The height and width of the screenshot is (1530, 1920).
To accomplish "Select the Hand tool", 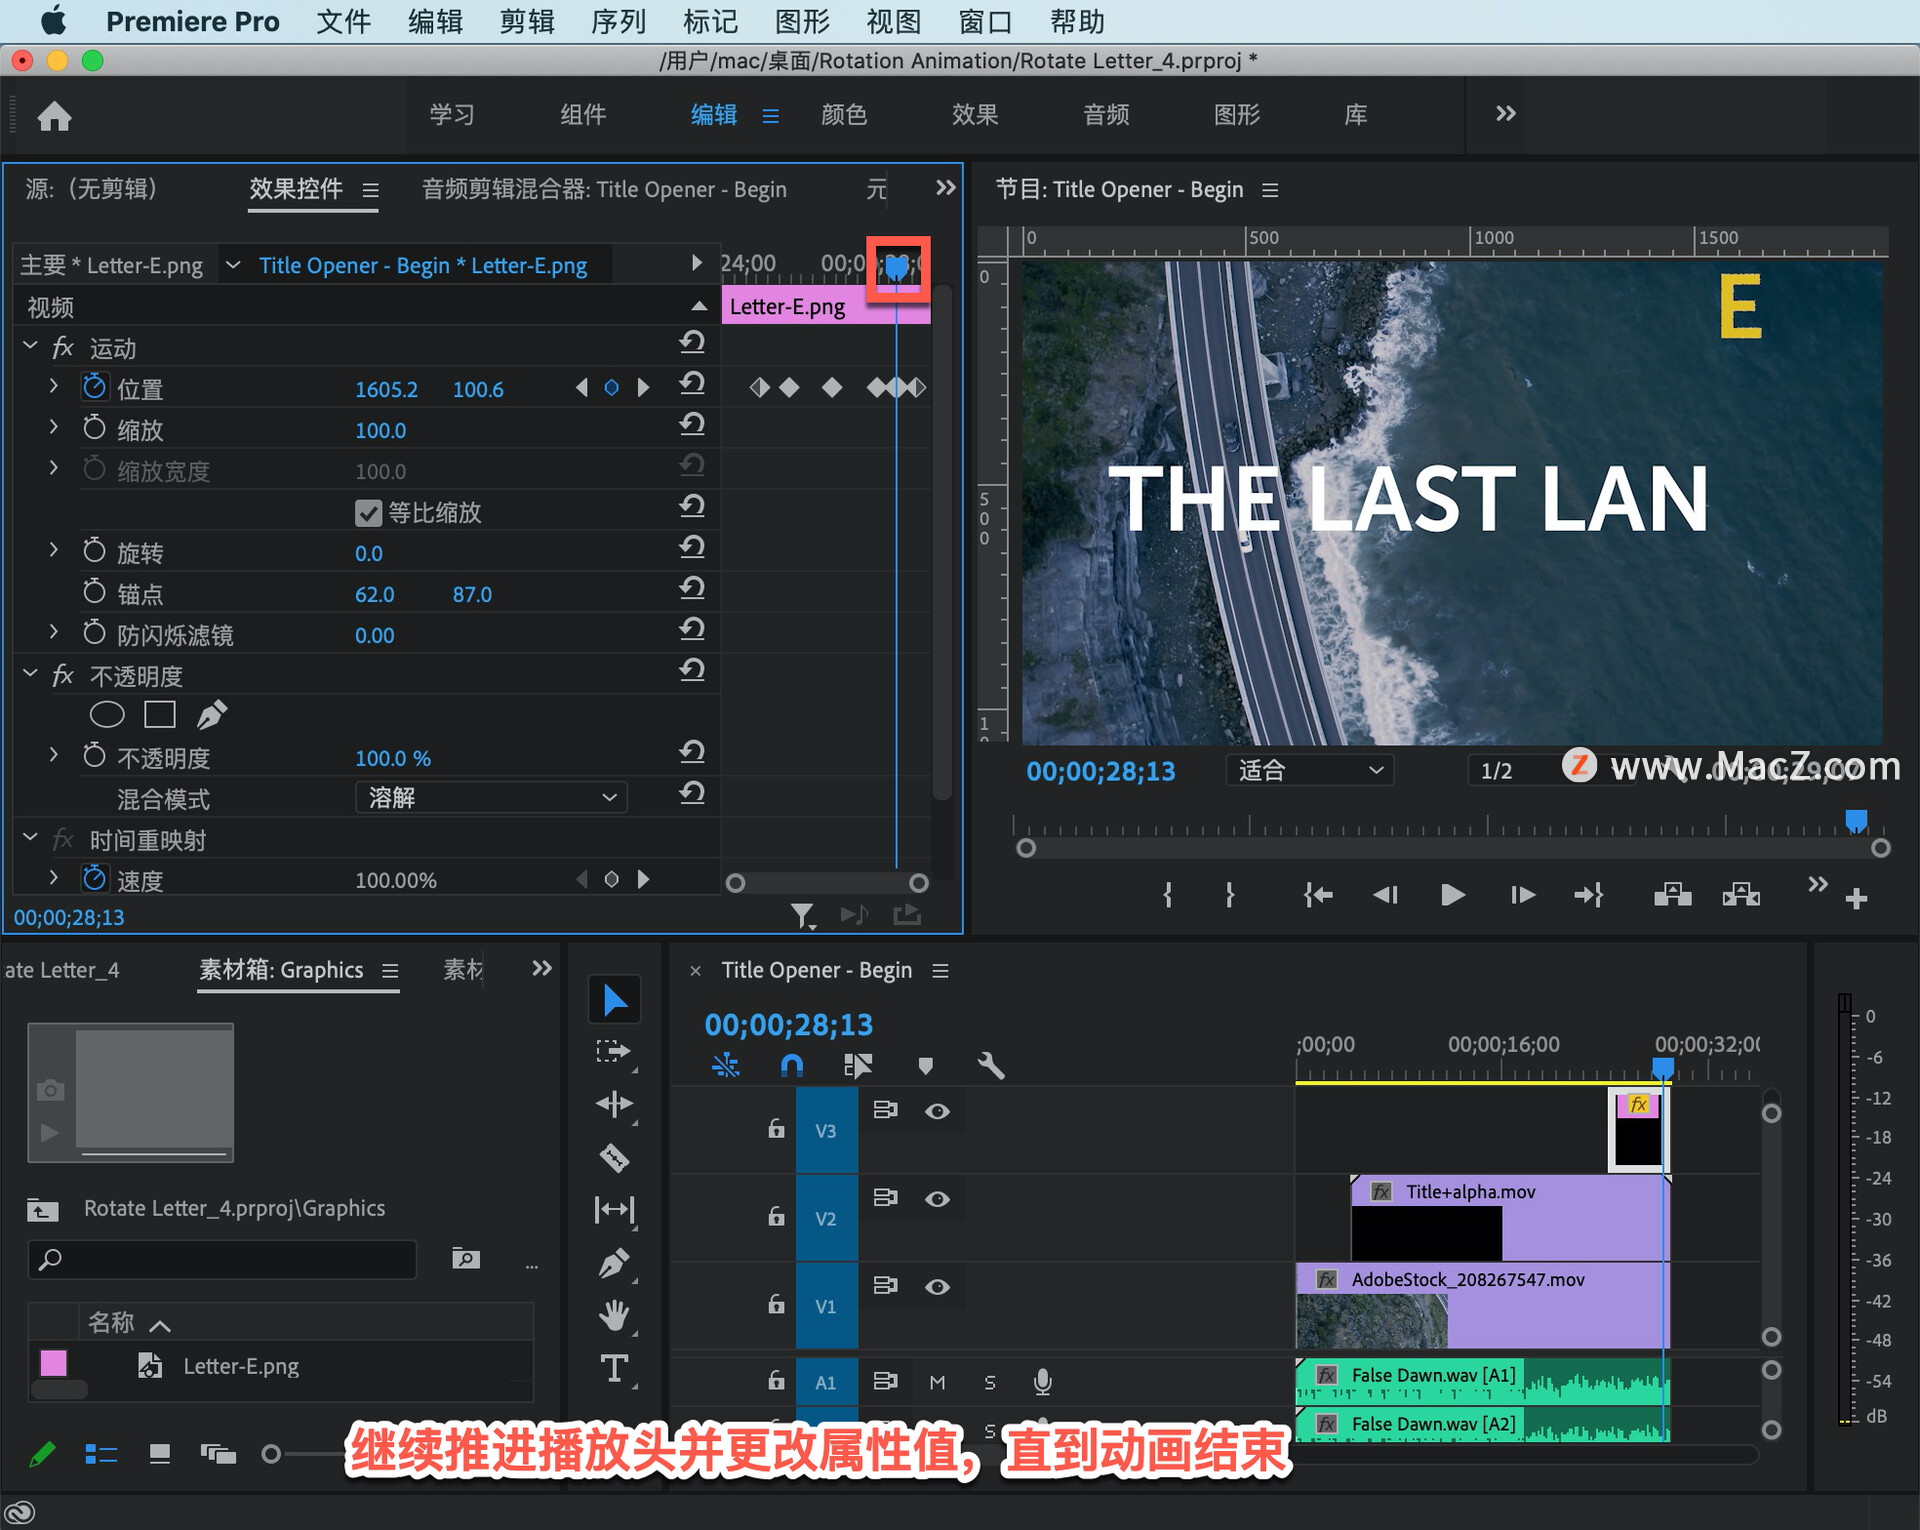I will click(614, 1315).
